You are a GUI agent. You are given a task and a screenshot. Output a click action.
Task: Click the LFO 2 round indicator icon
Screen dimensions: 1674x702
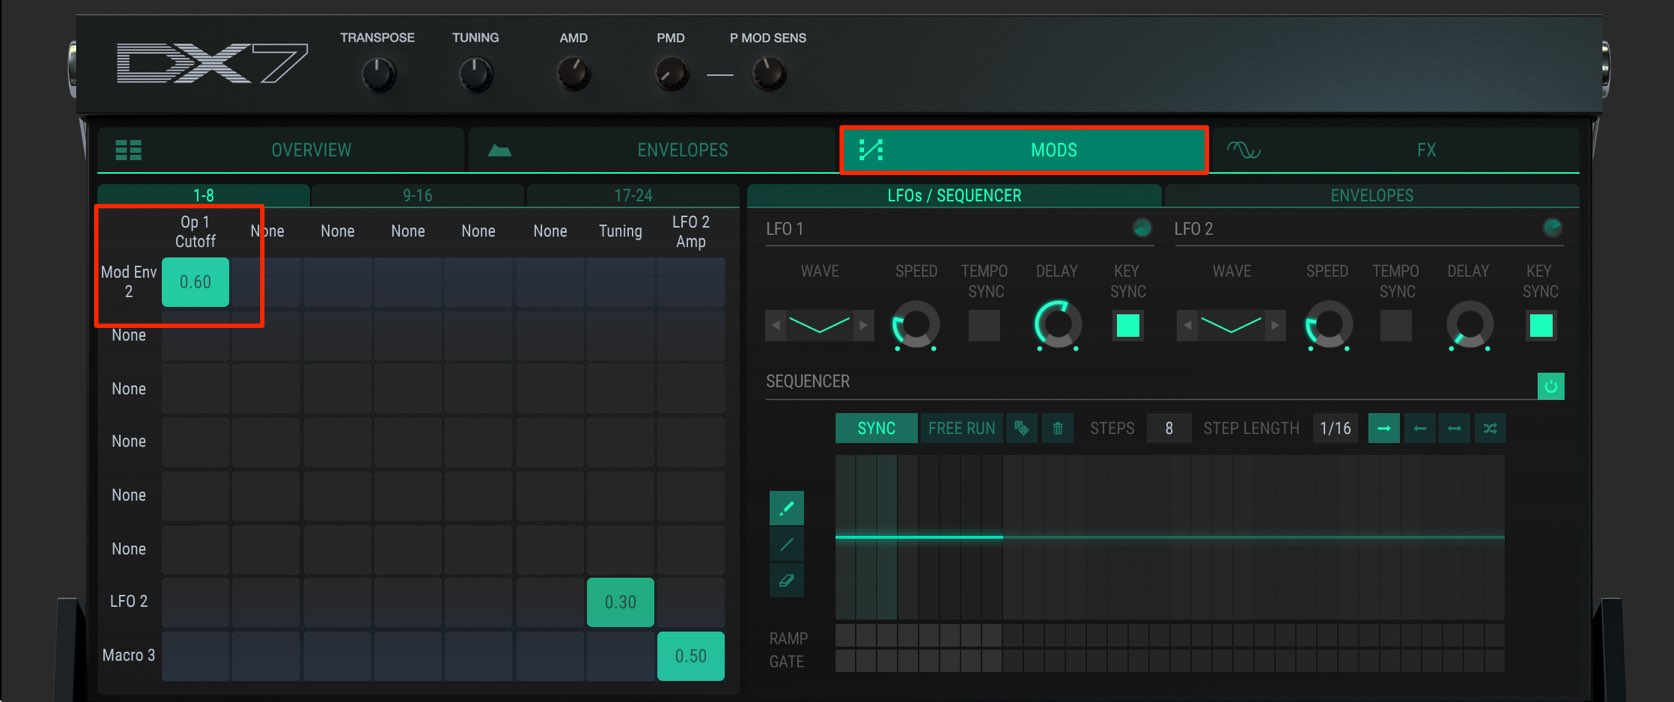[1552, 228]
